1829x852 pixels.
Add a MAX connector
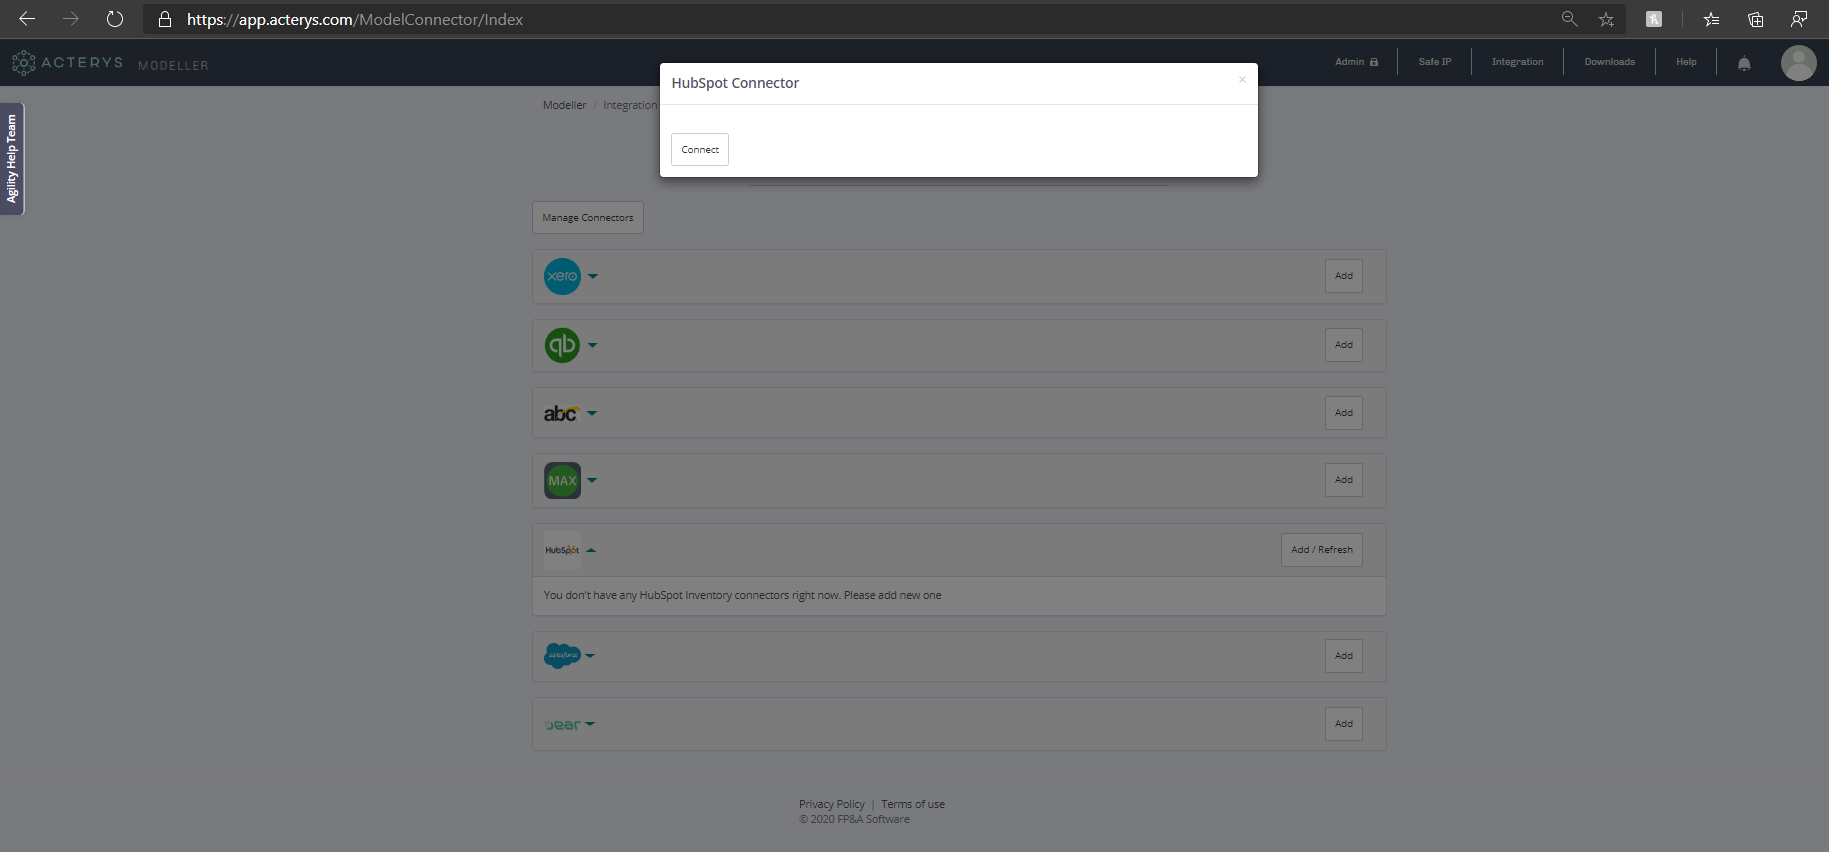(x=1344, y=480)
